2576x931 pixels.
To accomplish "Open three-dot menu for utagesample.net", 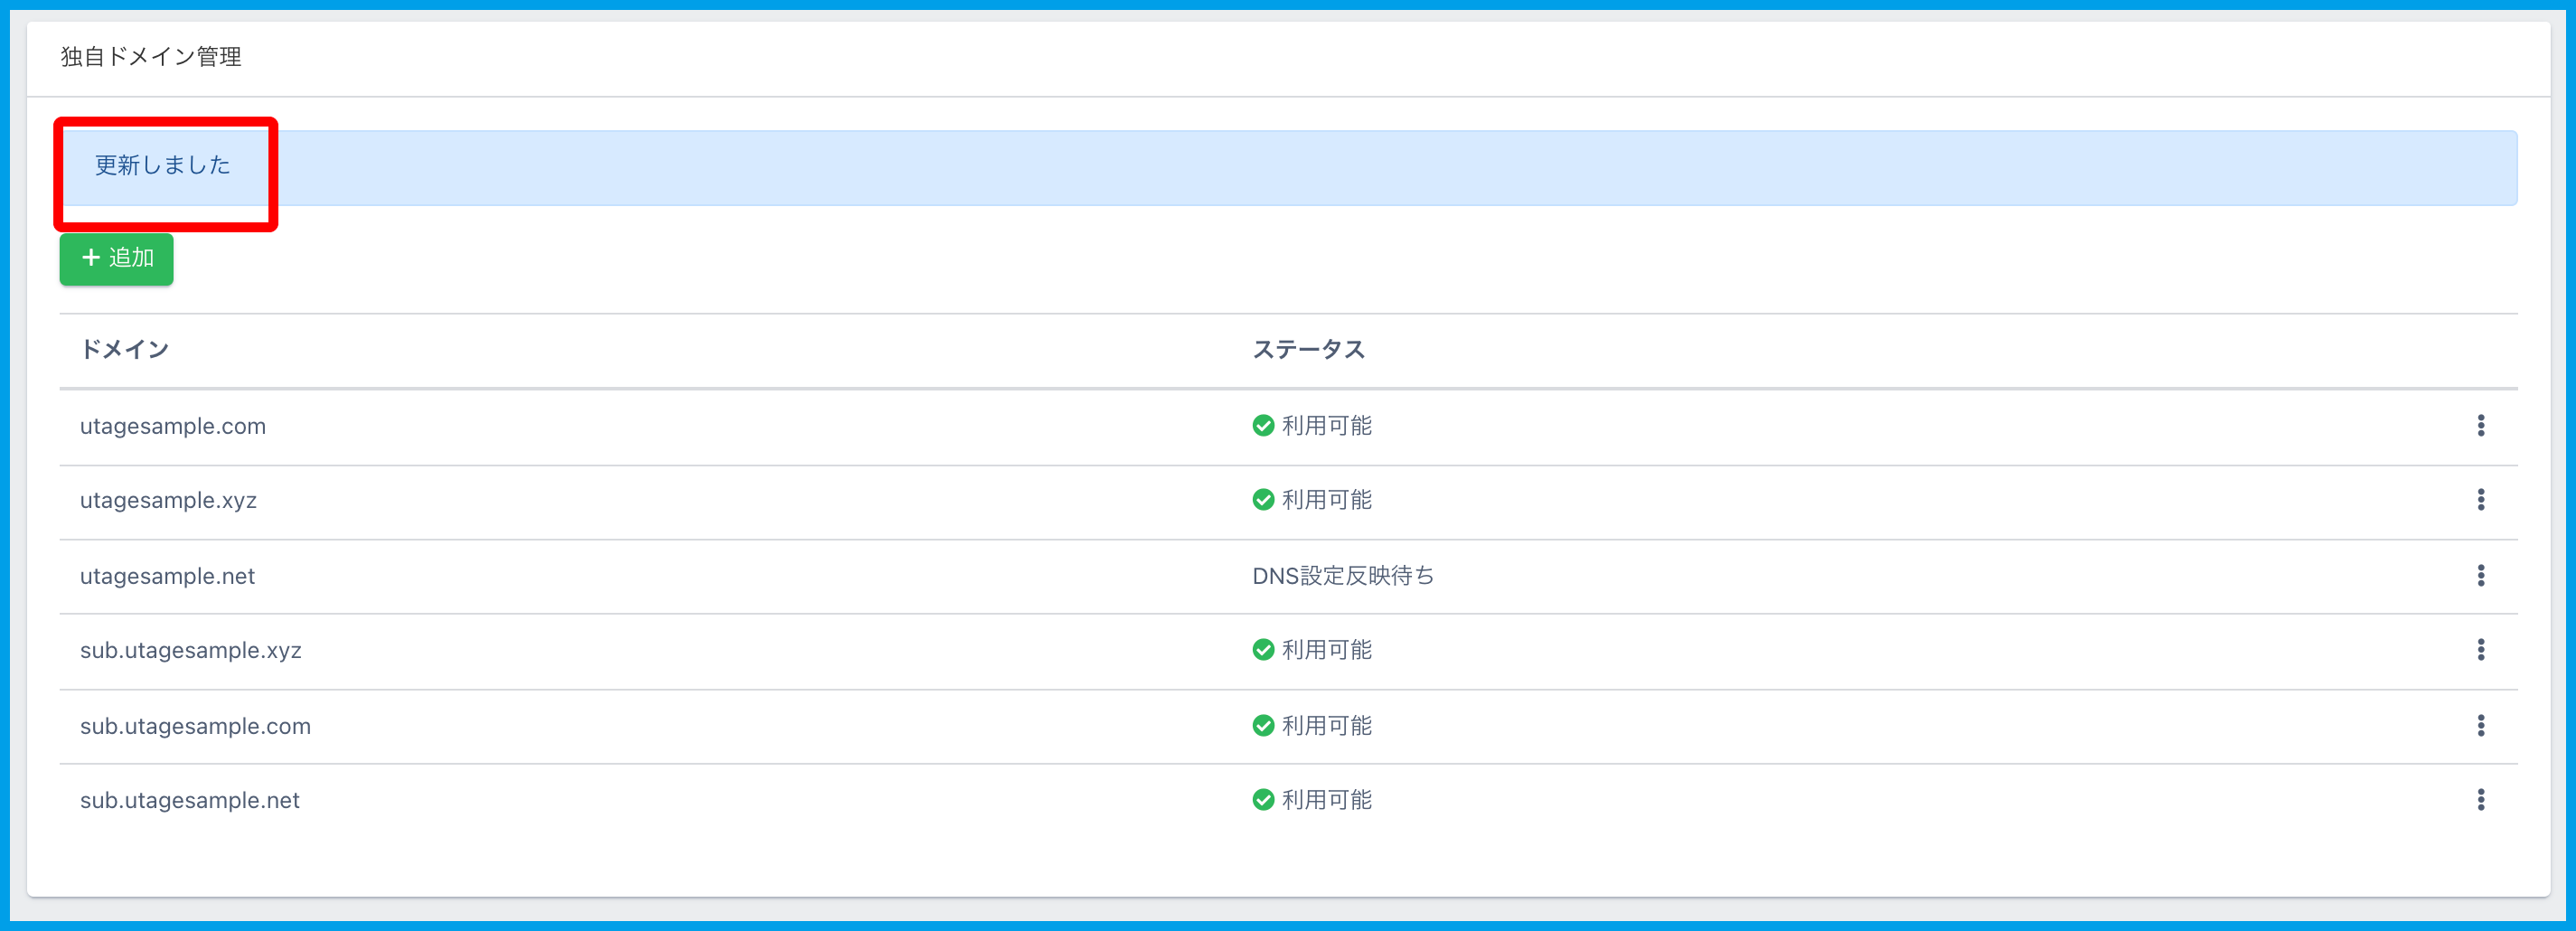I will click(2480, 576).
